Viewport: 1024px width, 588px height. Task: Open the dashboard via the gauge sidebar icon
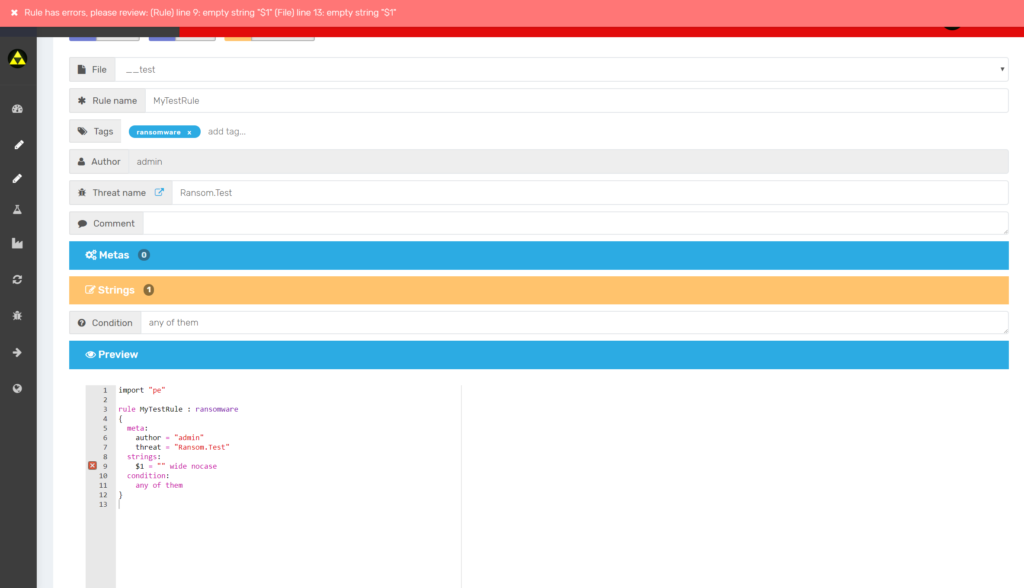click(16, 108)
